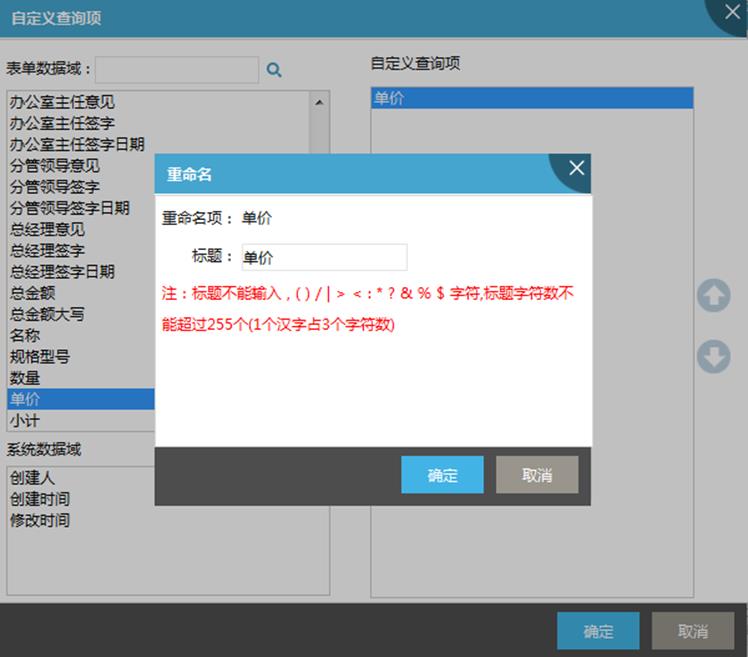Click the move up arrow icon
The width and height of the screenshot is (748, 657).
pyautogui.click(x=713, y=296)
